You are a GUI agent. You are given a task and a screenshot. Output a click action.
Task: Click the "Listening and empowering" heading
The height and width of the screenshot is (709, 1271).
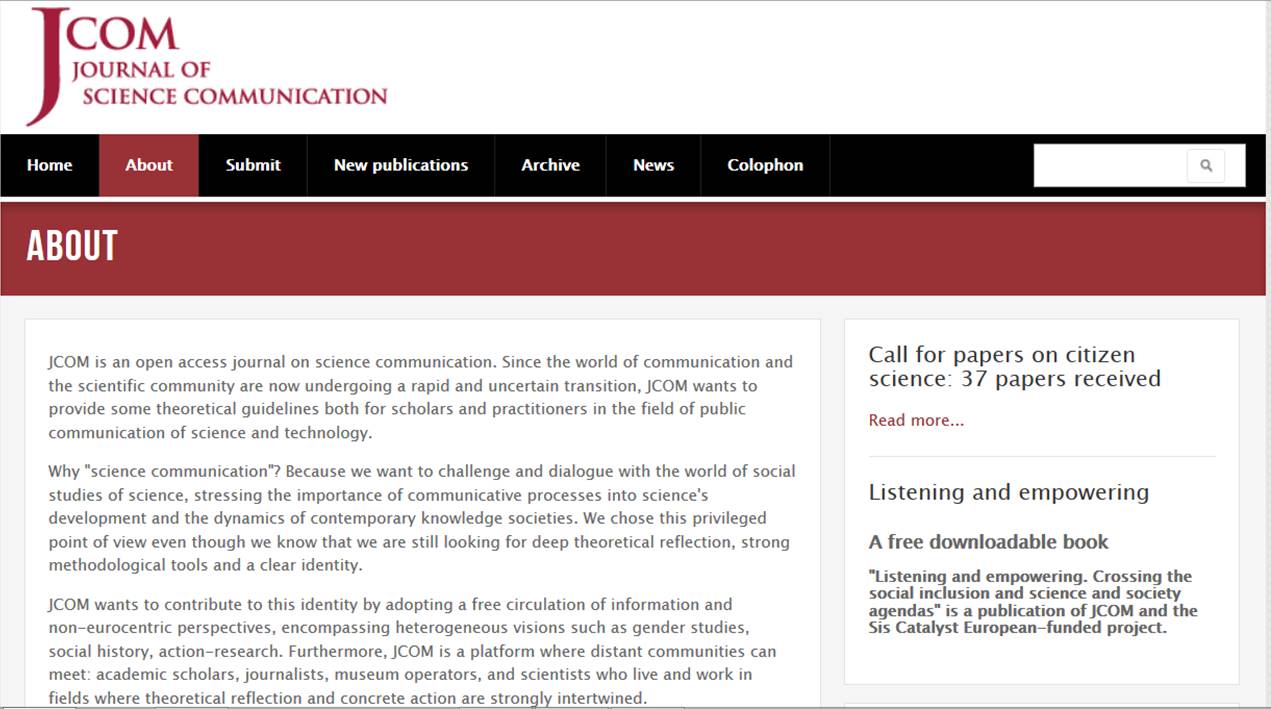coord(1008,492)
